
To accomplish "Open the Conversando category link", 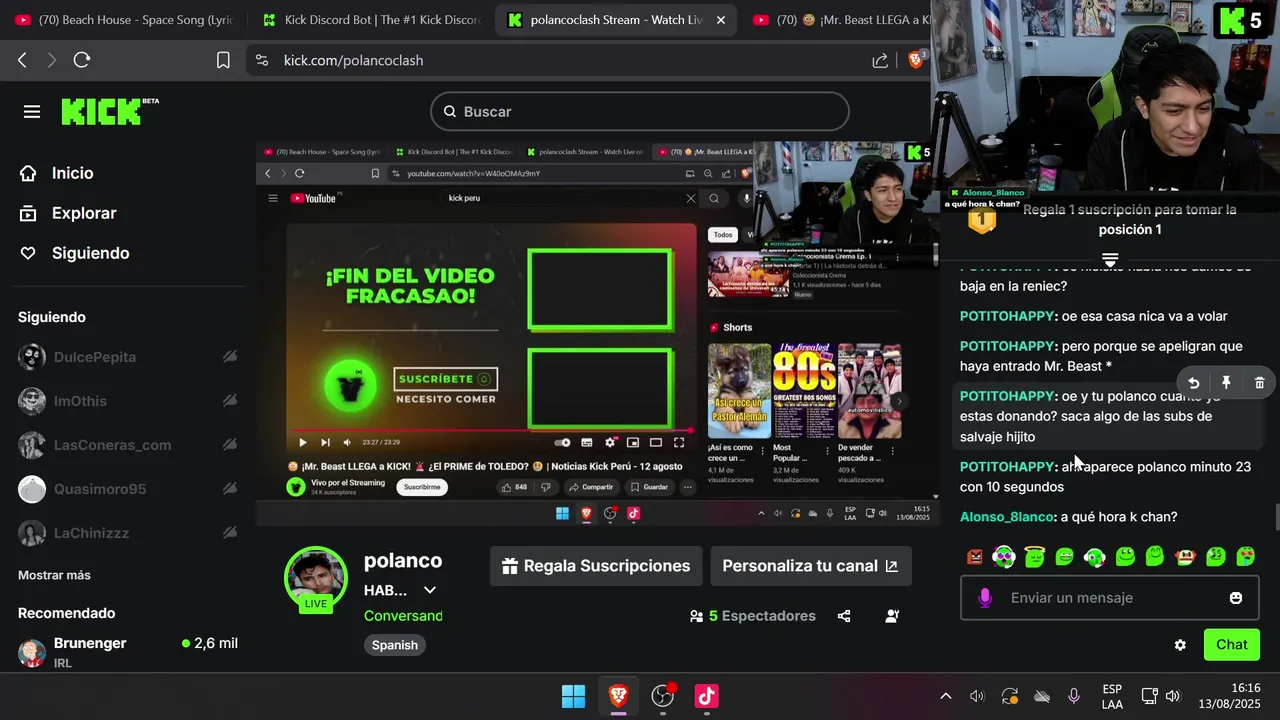I will pos(403,616).
